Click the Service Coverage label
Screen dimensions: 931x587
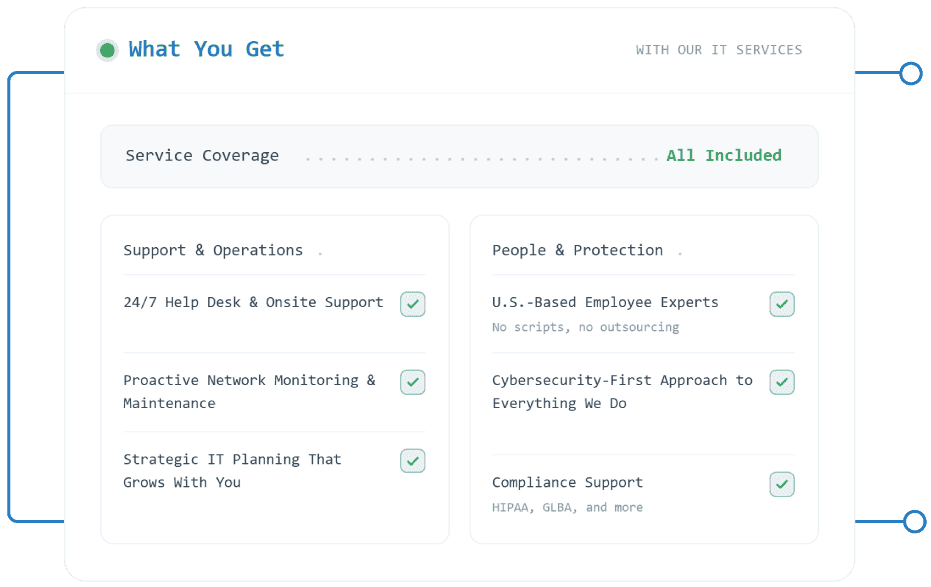tap(202, 156)
